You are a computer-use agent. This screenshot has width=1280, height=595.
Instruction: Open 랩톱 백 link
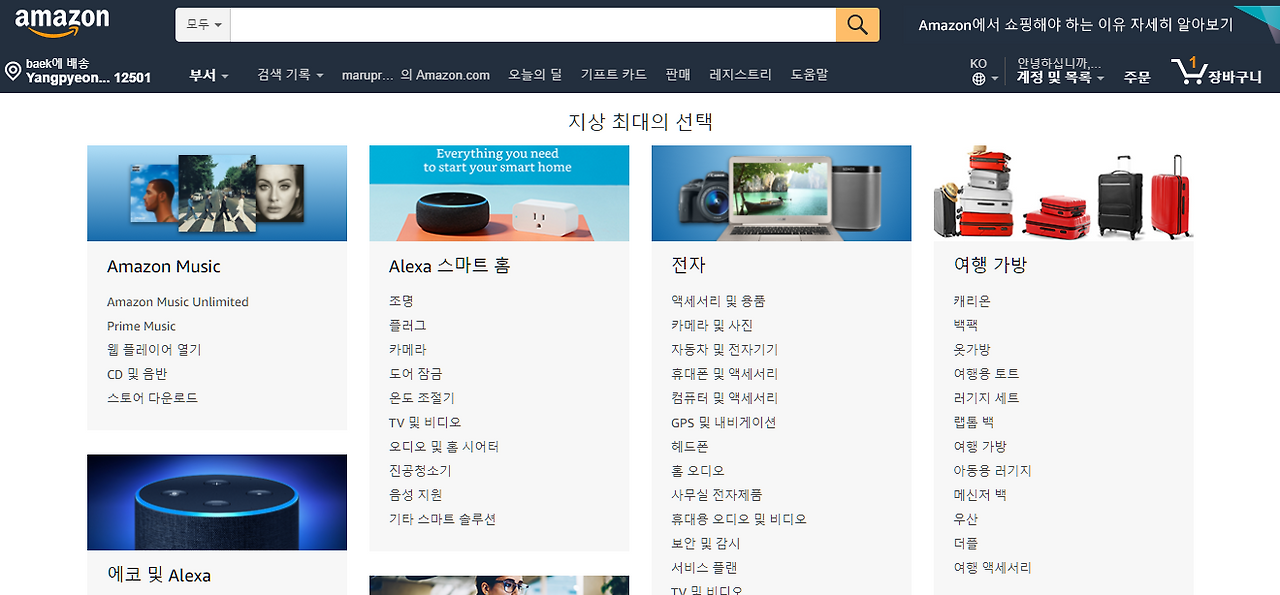click(974, 422)
